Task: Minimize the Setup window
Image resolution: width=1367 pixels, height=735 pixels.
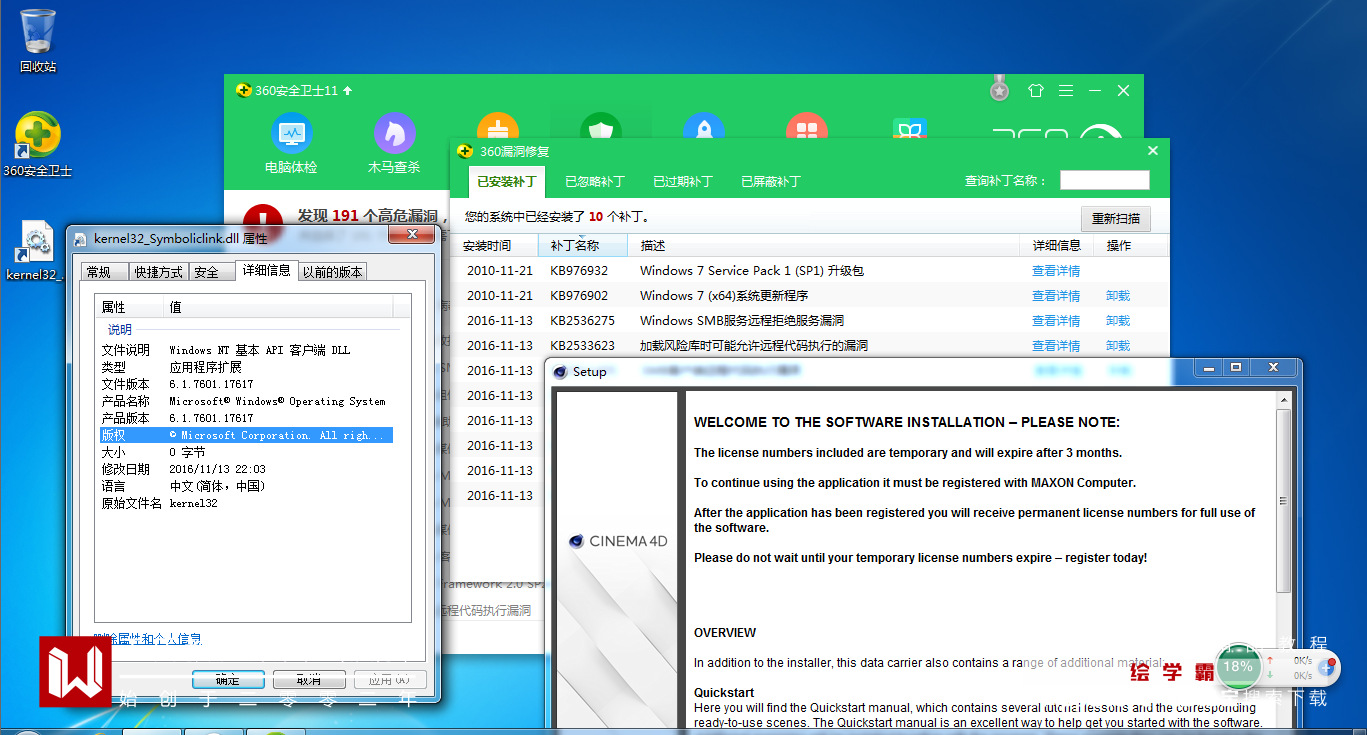Action: (1209, 368)
